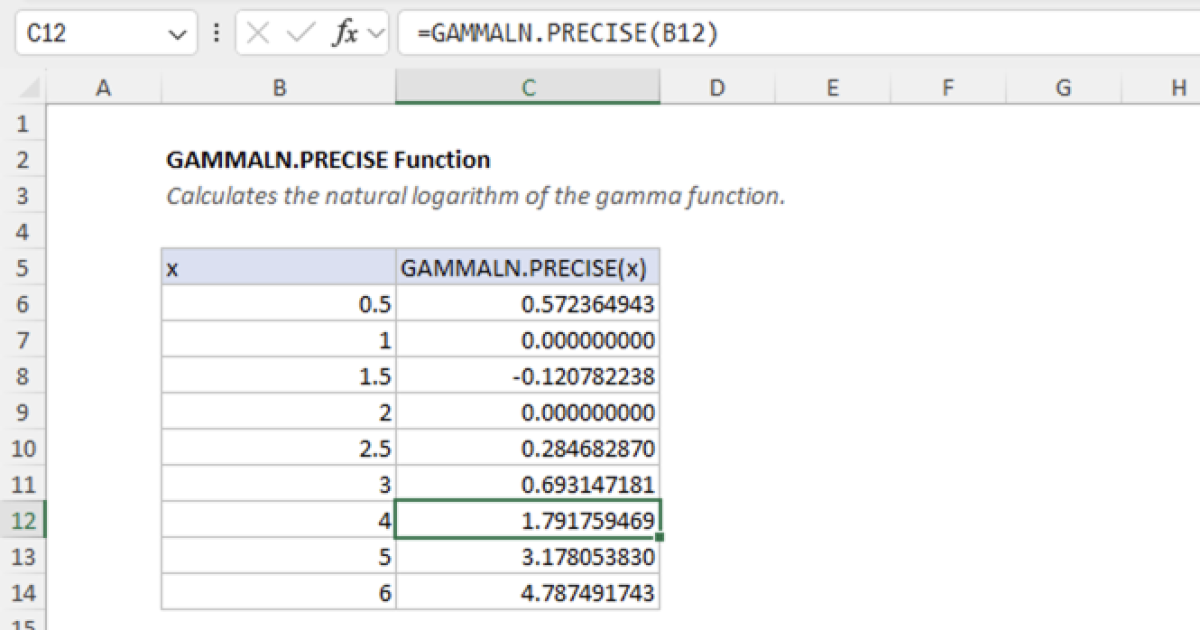
Task: Click the cell showing 4.787491743
Action: (x=529, y=593)
